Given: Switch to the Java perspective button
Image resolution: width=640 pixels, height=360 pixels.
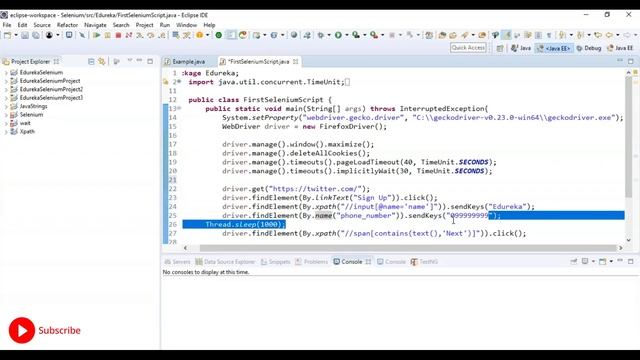Looking at the screenshot, I should pos(521,48).
